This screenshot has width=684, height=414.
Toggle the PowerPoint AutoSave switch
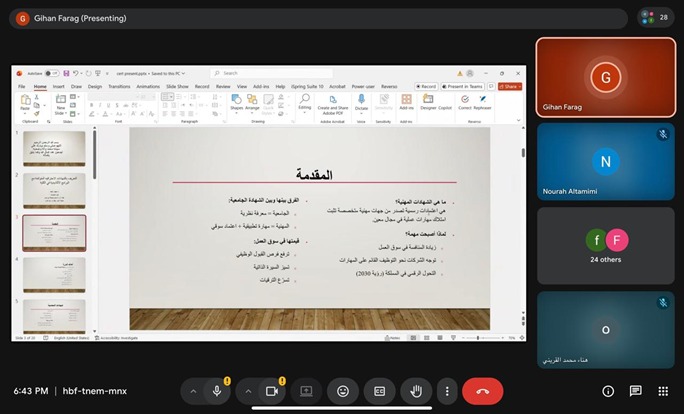tap(51, 73)
